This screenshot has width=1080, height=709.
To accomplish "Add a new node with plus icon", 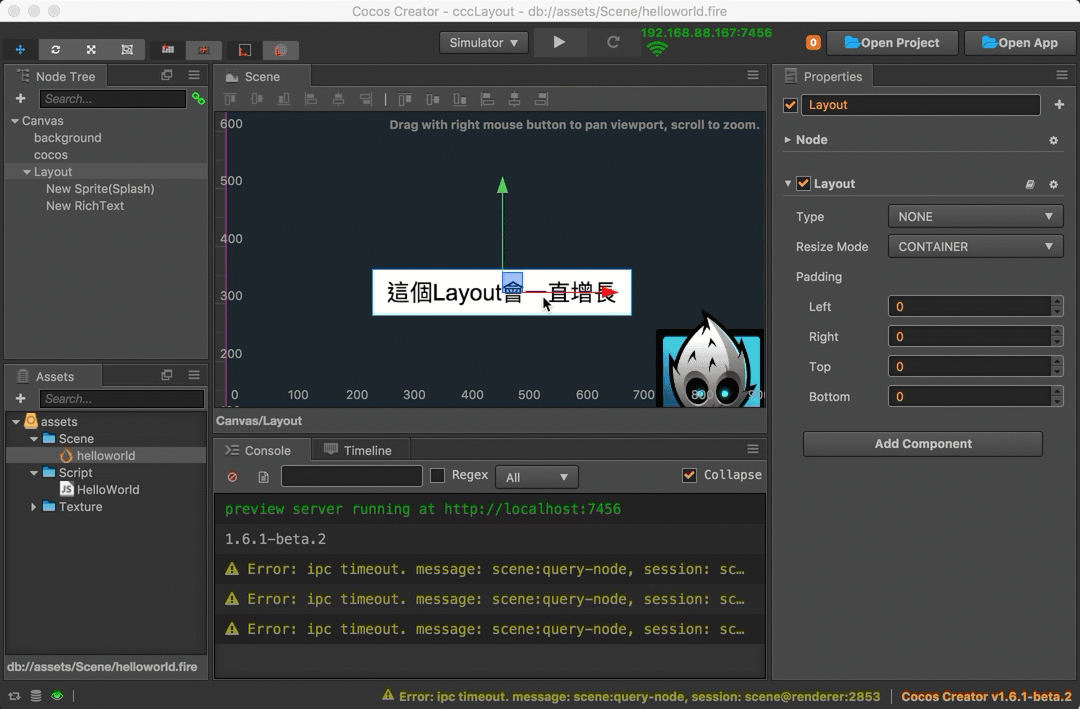I will click(21, 99).
